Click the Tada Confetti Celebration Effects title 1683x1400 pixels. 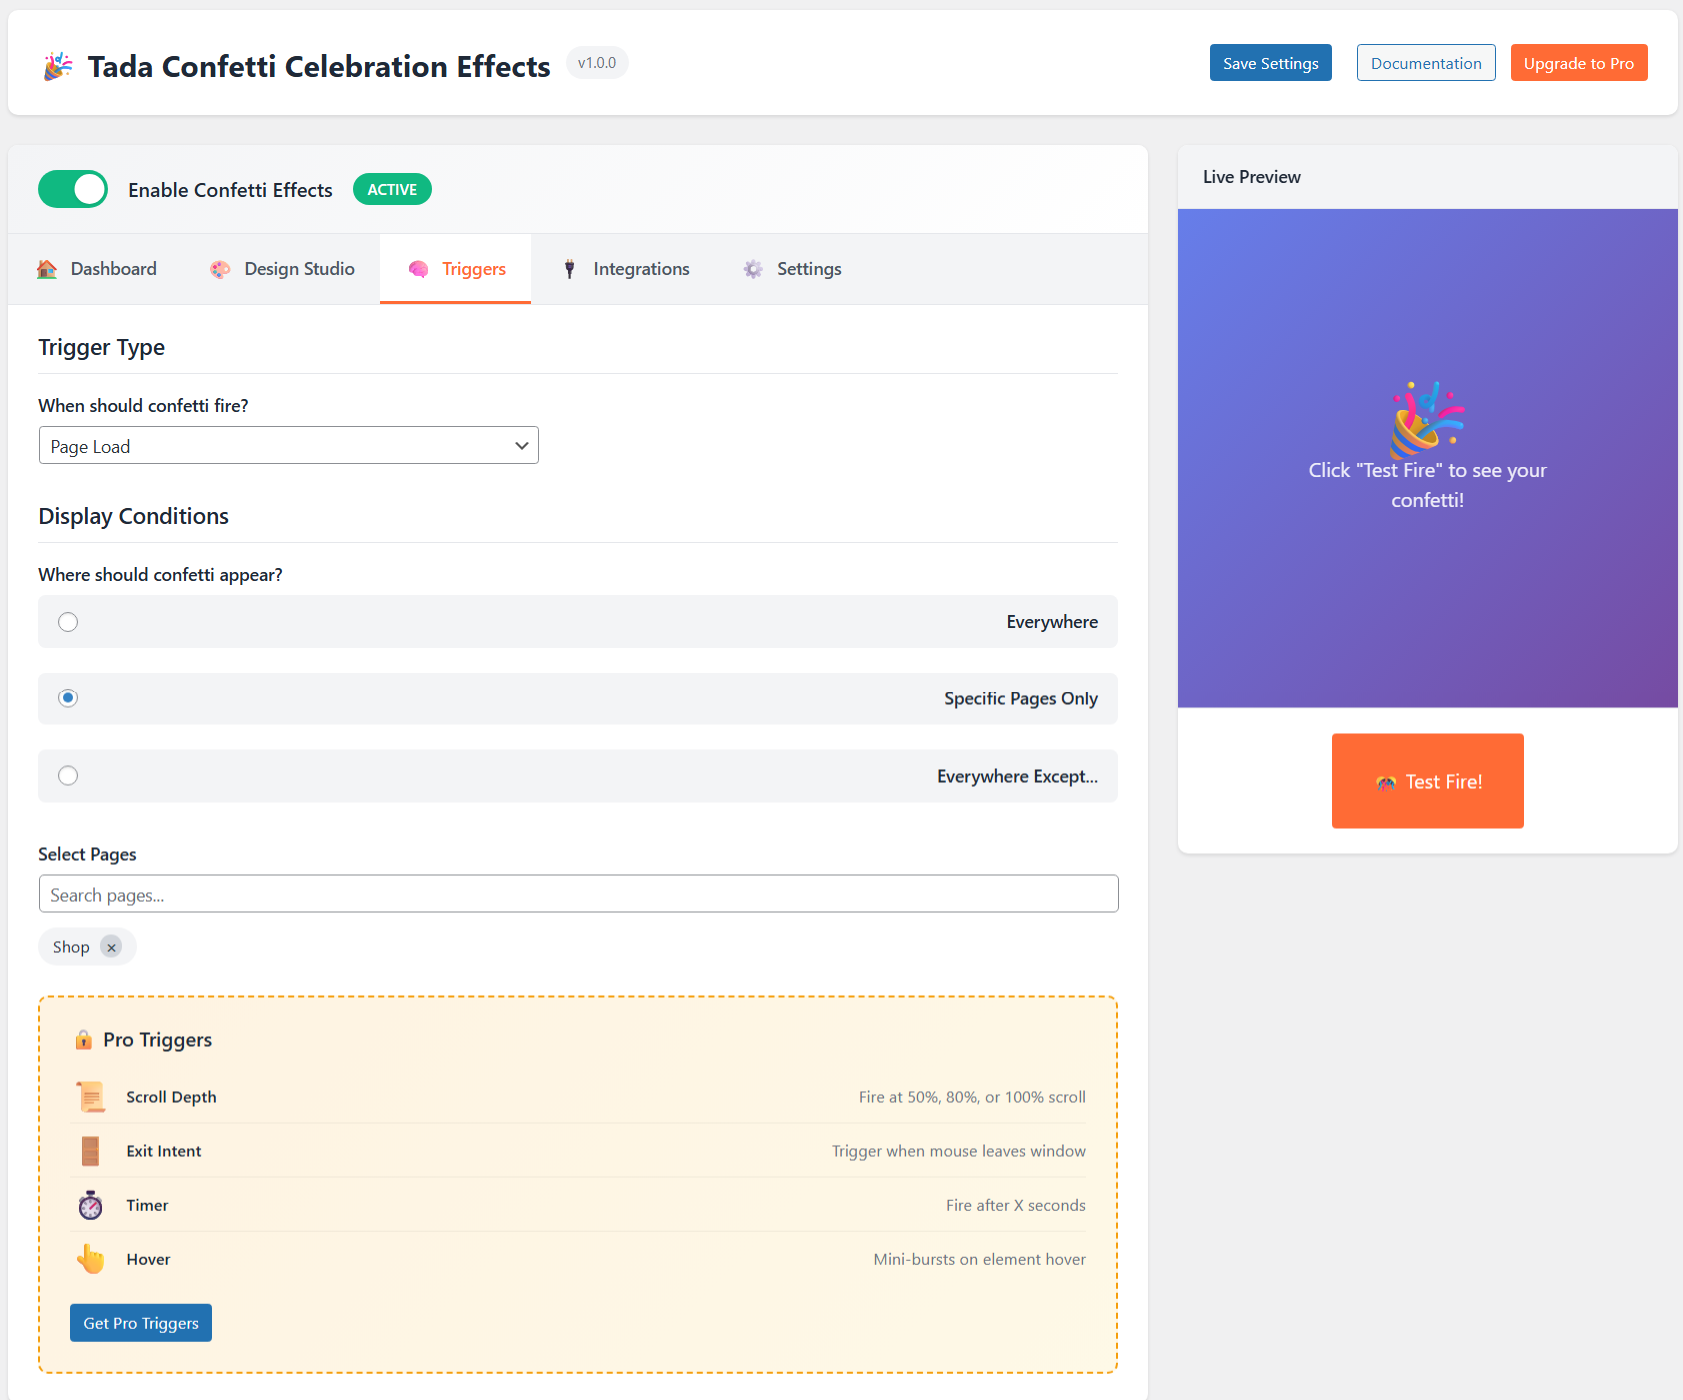(319, 66)
